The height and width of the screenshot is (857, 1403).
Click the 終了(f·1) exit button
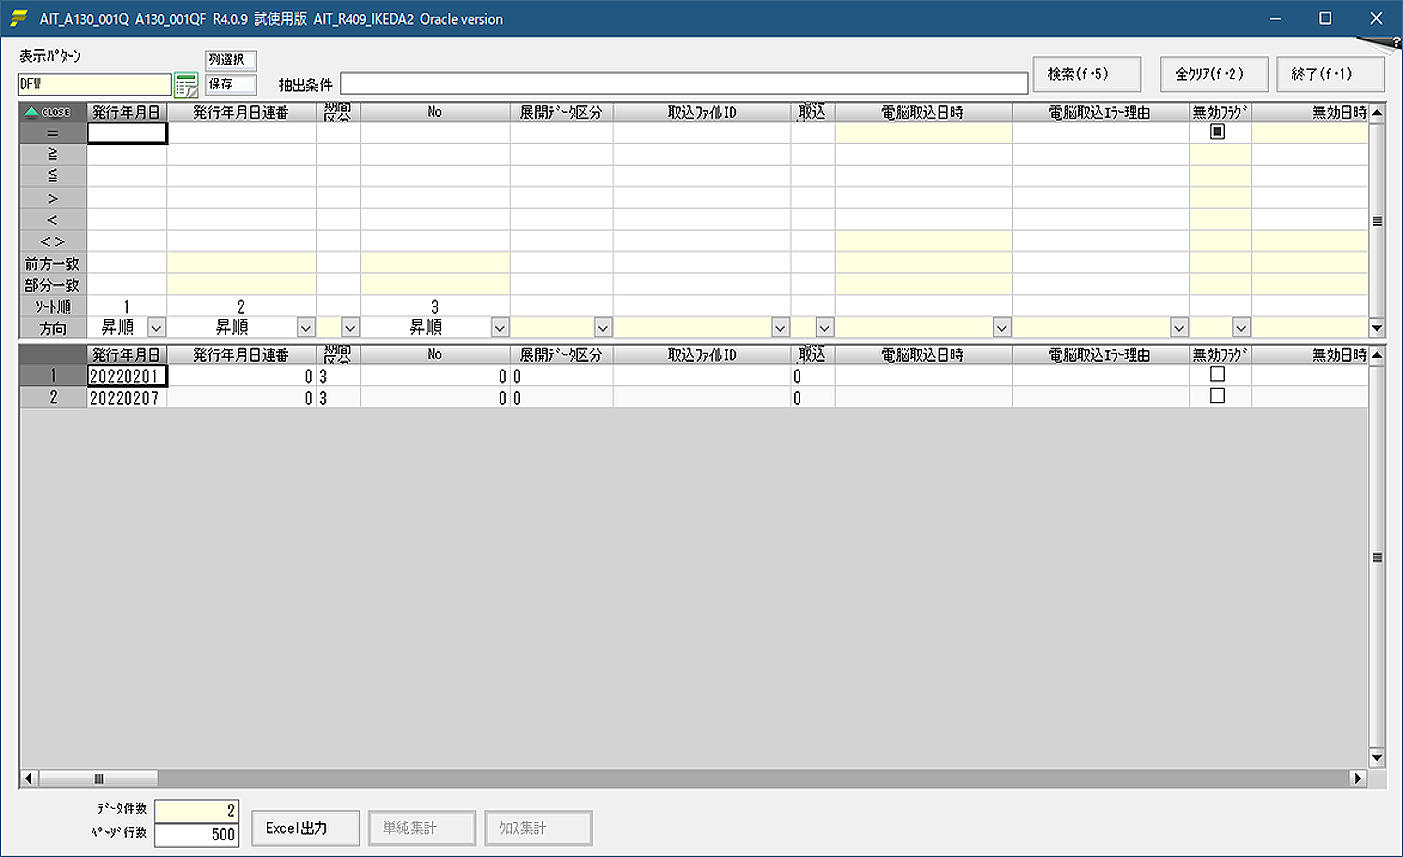click(1331, 74)
